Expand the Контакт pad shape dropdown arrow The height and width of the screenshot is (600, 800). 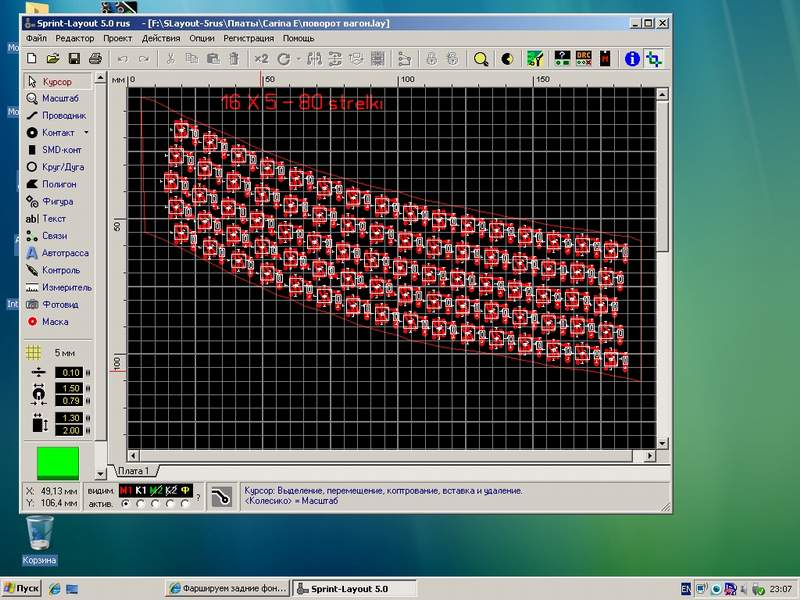(87, 132)
